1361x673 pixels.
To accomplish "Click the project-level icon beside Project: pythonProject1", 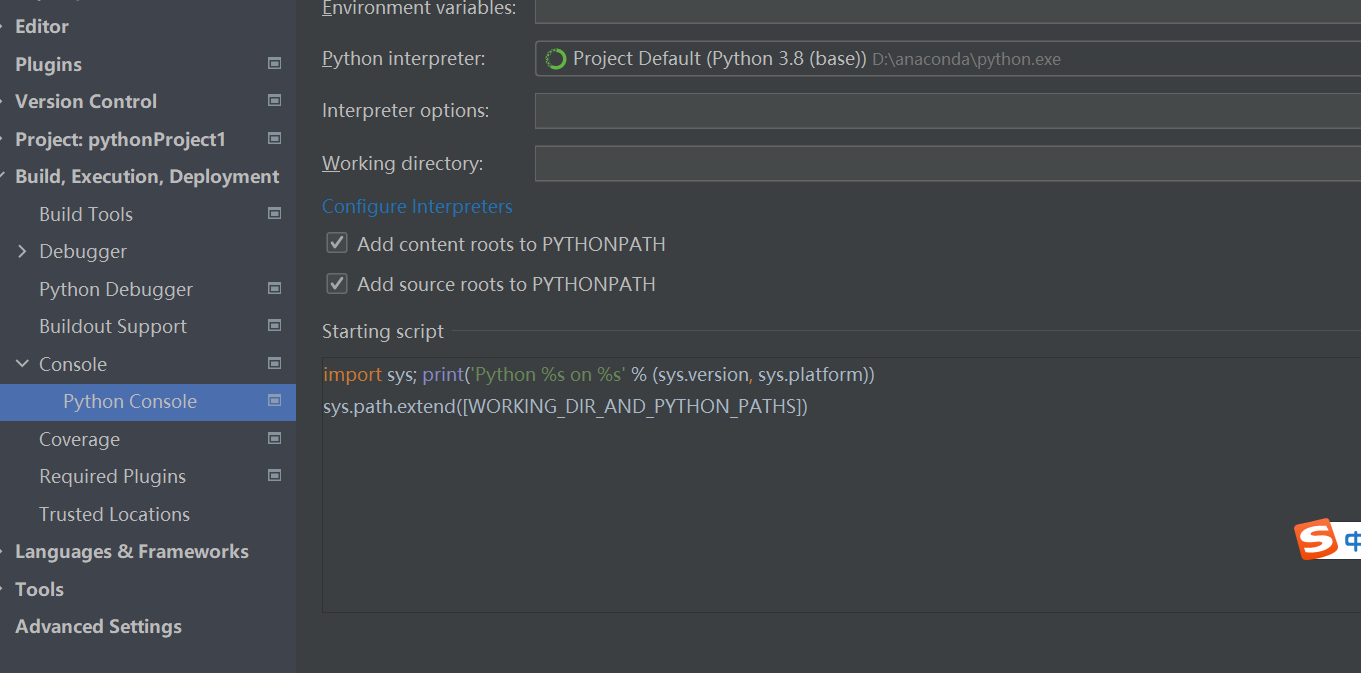I will pos(275,138).
